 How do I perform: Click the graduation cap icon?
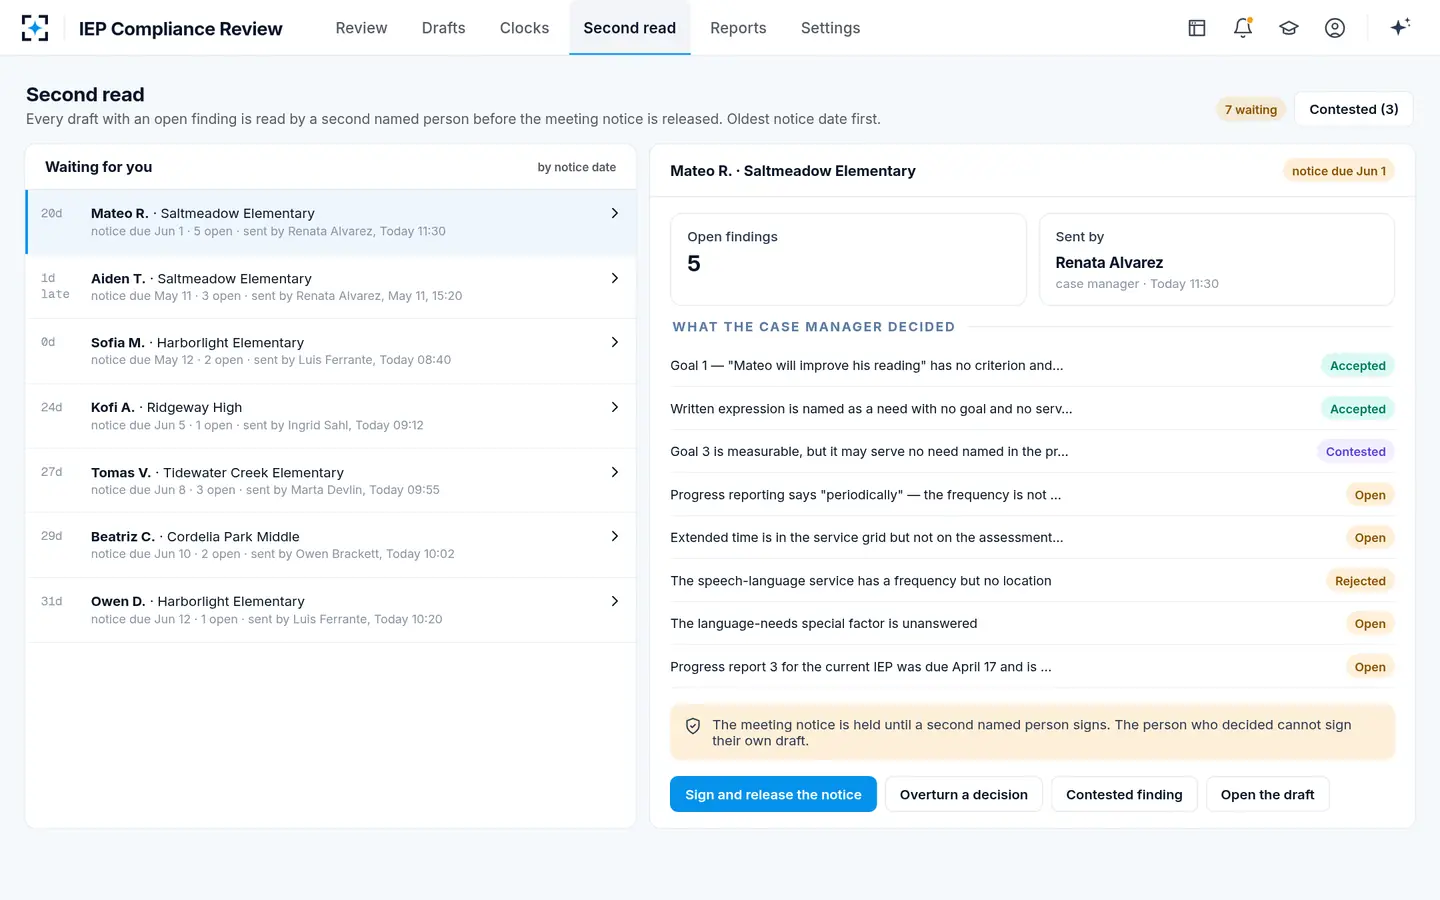[1289, 28]
